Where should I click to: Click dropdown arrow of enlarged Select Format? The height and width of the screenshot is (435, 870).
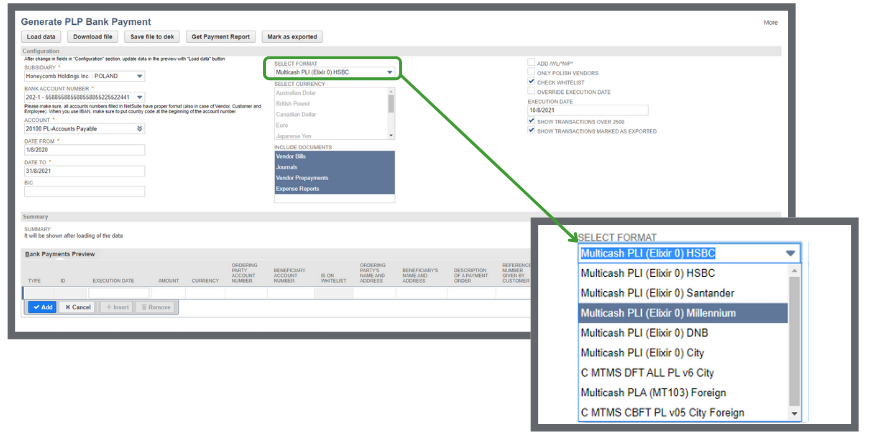791,254
